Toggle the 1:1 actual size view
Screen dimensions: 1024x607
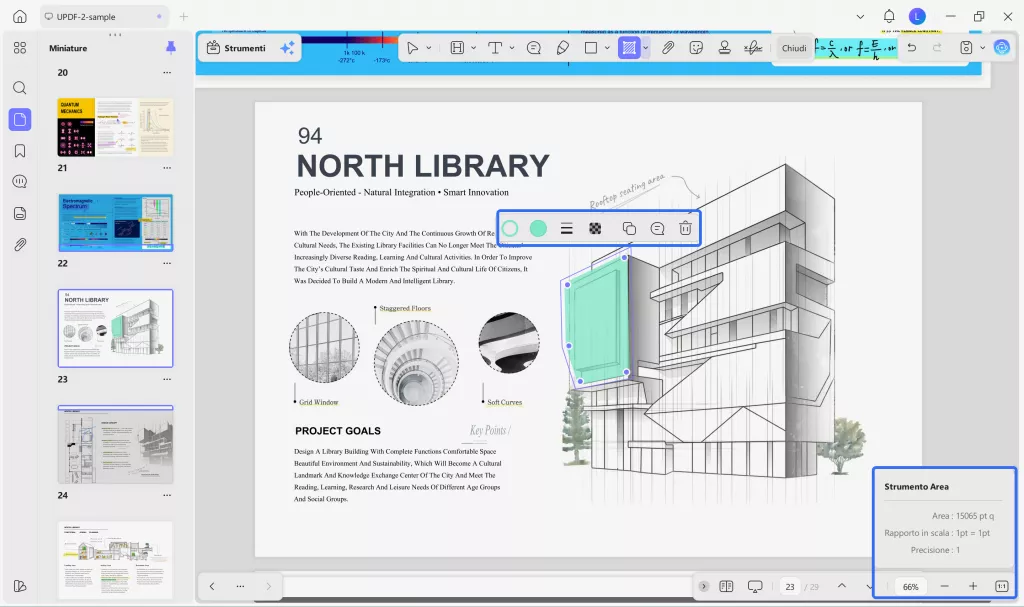[1001, 586]
